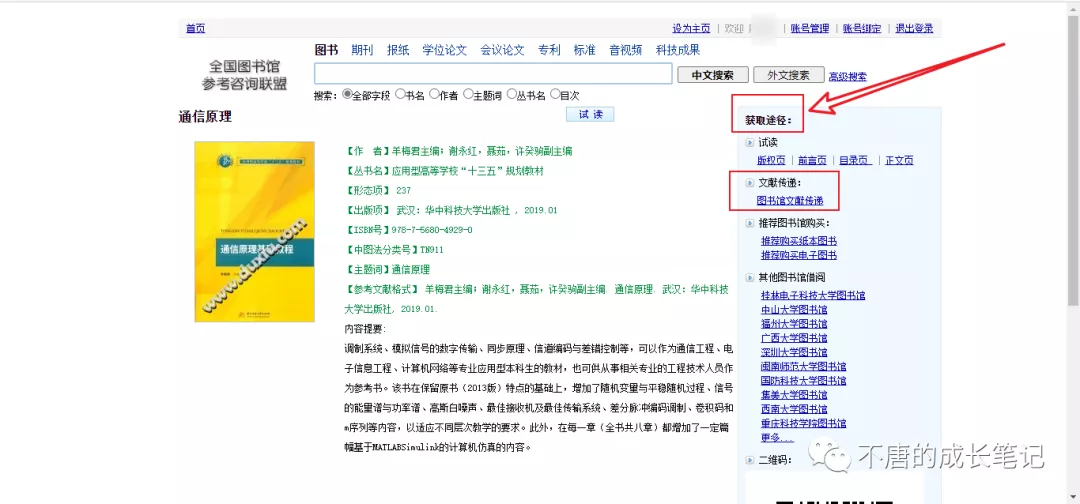Switch to the 期刊 search tab
The width and height of the screenshot is (1080, 504).
(362, 50)
